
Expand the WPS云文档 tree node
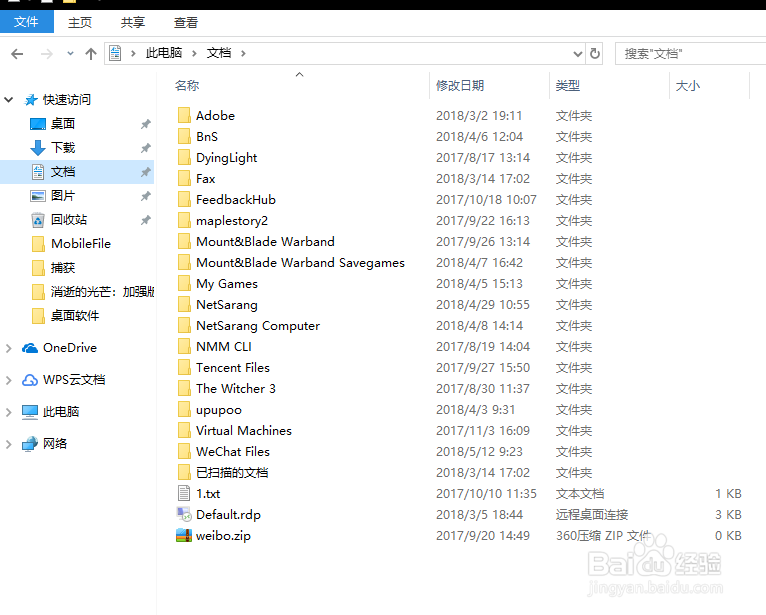click(x=9, y=380)
